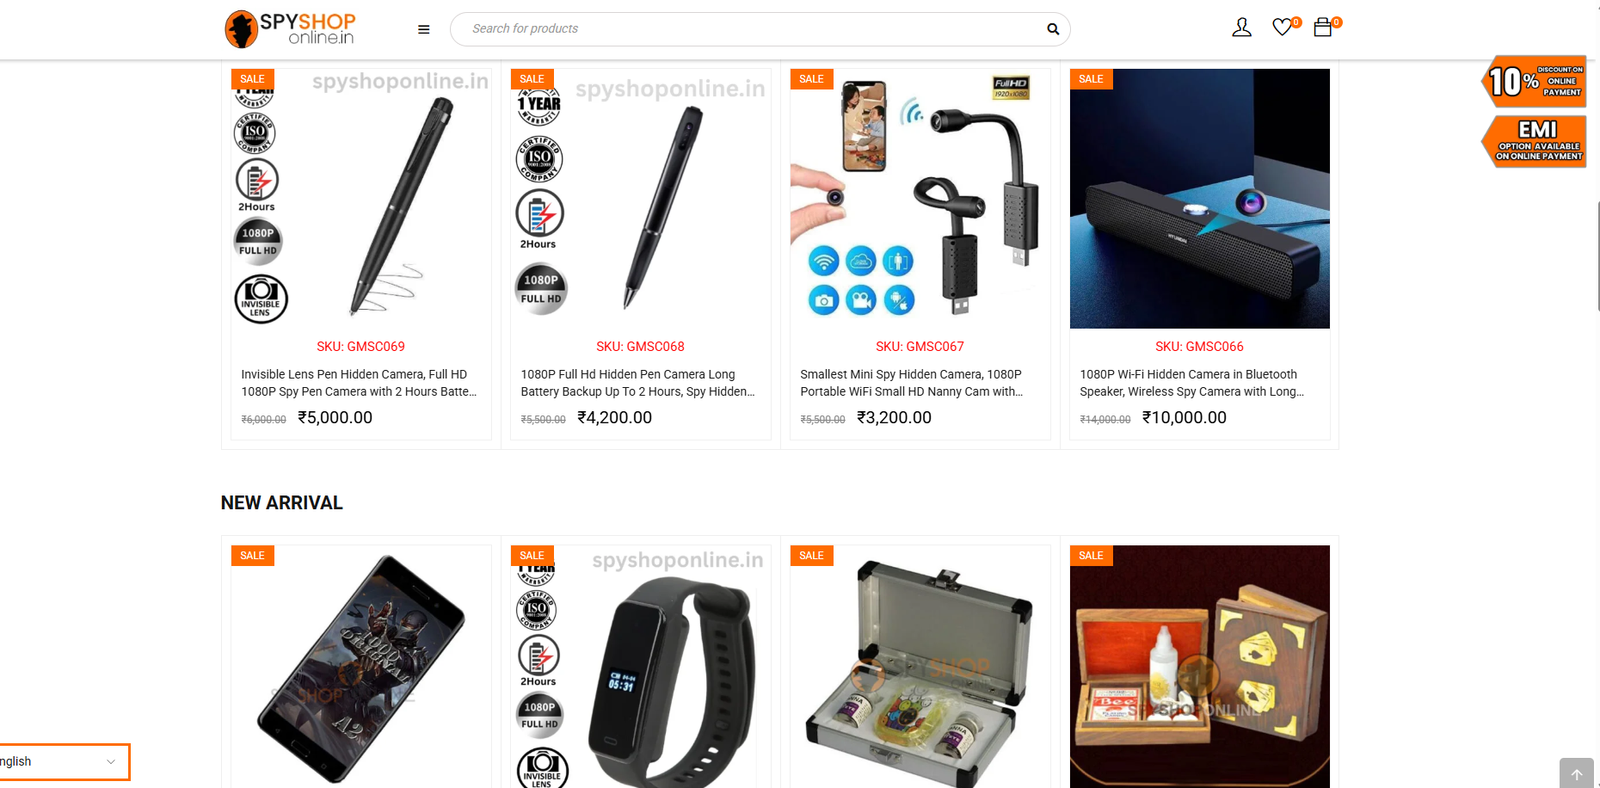1600x788 pixels.
Task: Click the smart band watch product image
Action: [x=640, y=667]
